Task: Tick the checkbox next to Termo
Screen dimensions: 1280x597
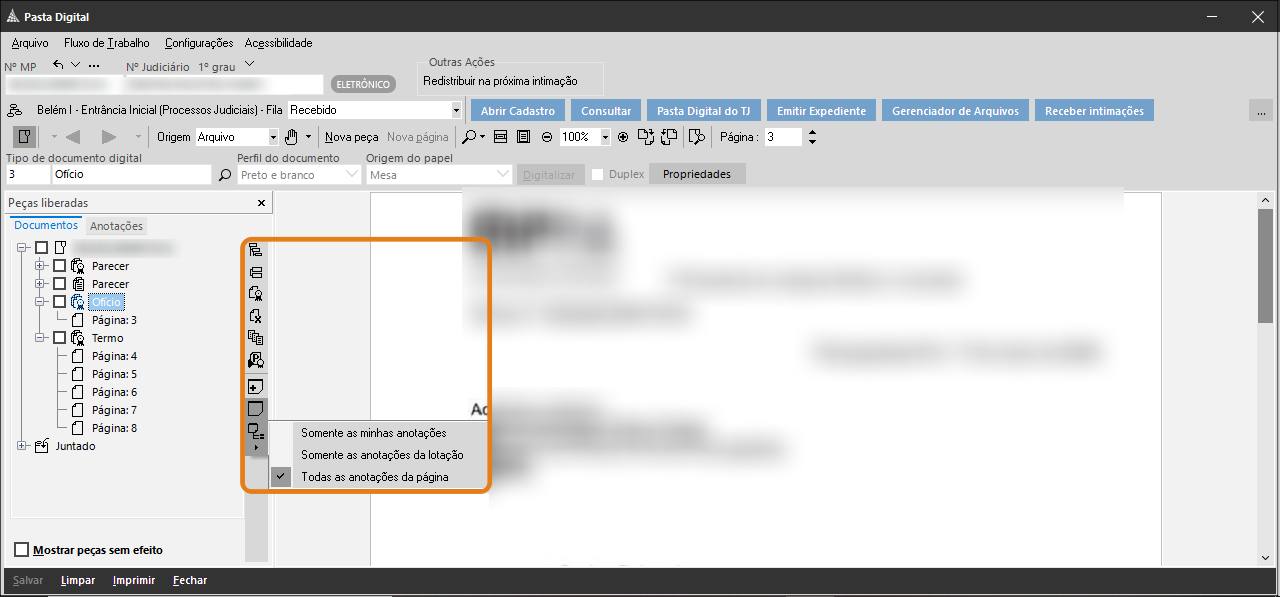Action: (60, 338)
